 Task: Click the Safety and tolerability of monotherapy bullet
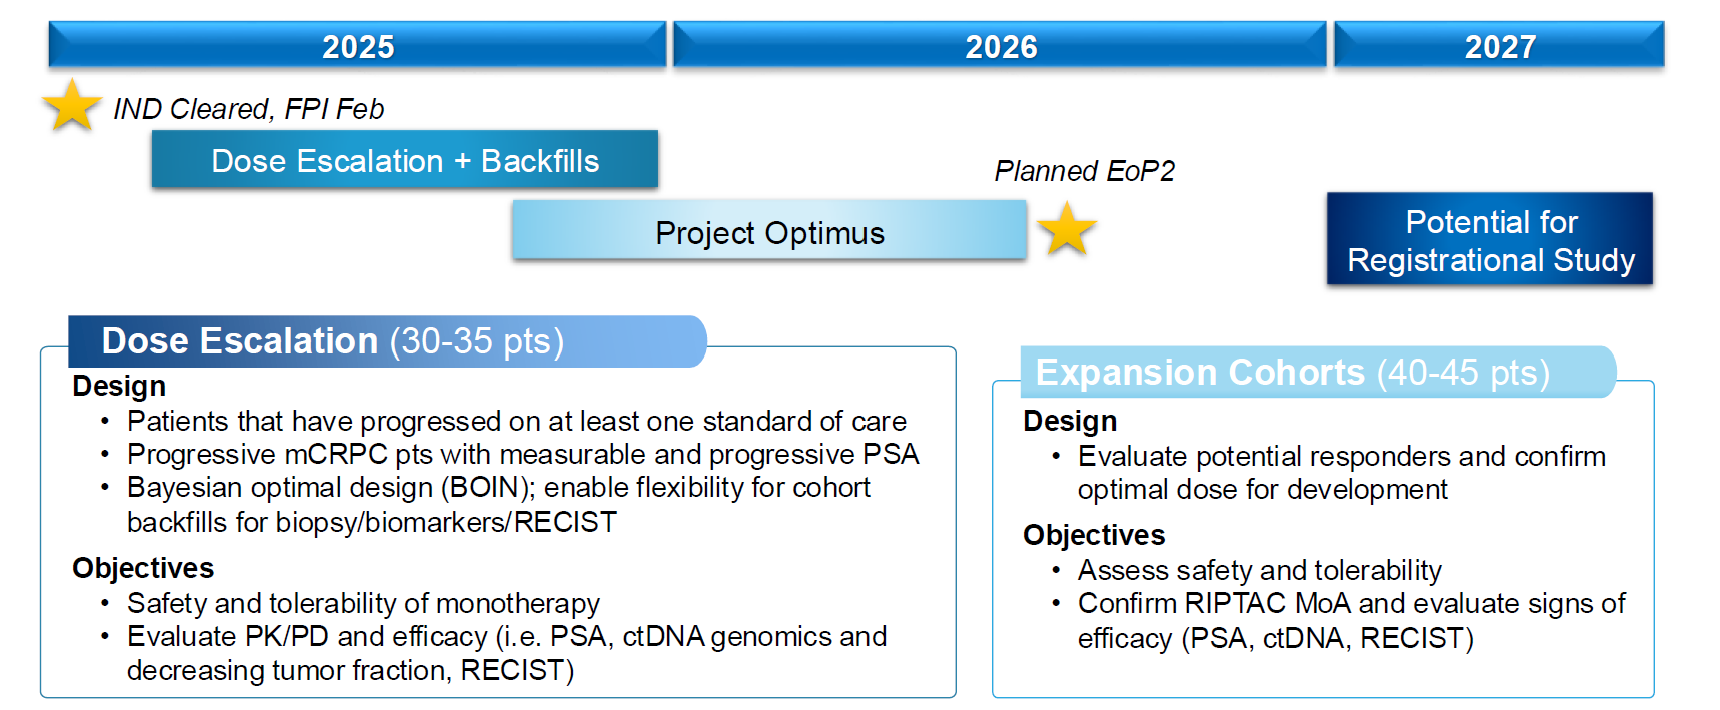pyautogui.click(x=363, y=603)
